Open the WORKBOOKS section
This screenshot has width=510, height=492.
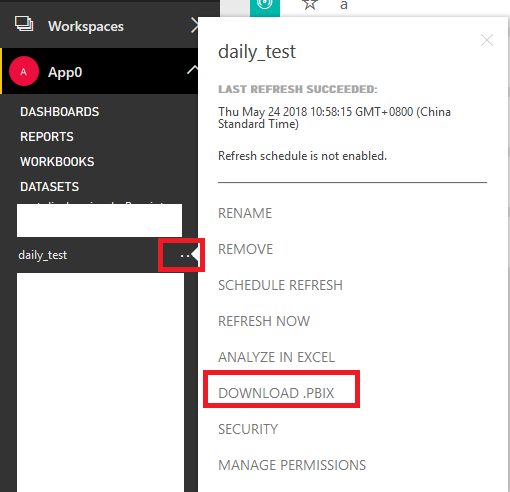(x=57, y=162)
